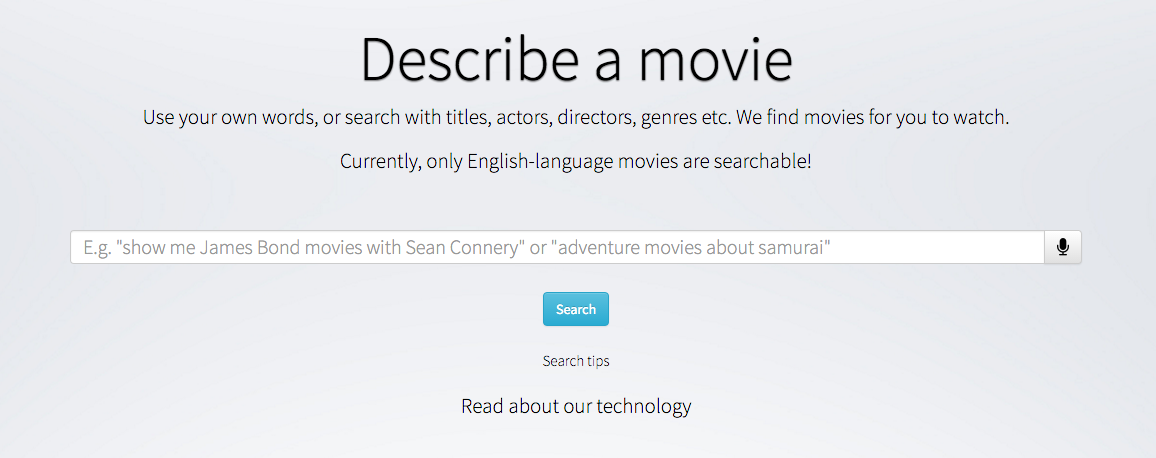The width and height of the screenshot is (1156, 458).
Task: Click the Use your own words paragraph
Action: pos(576,117)
